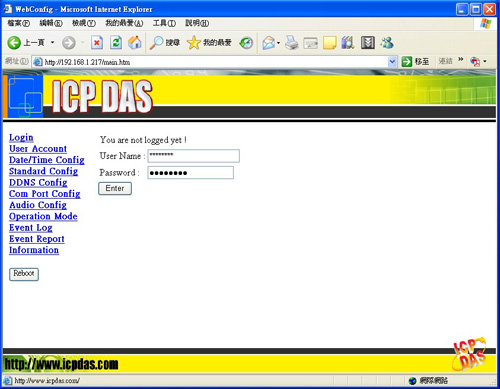This screenshot has height=389, width=500.
Task: Open the Event Log link
Action: 31,228
